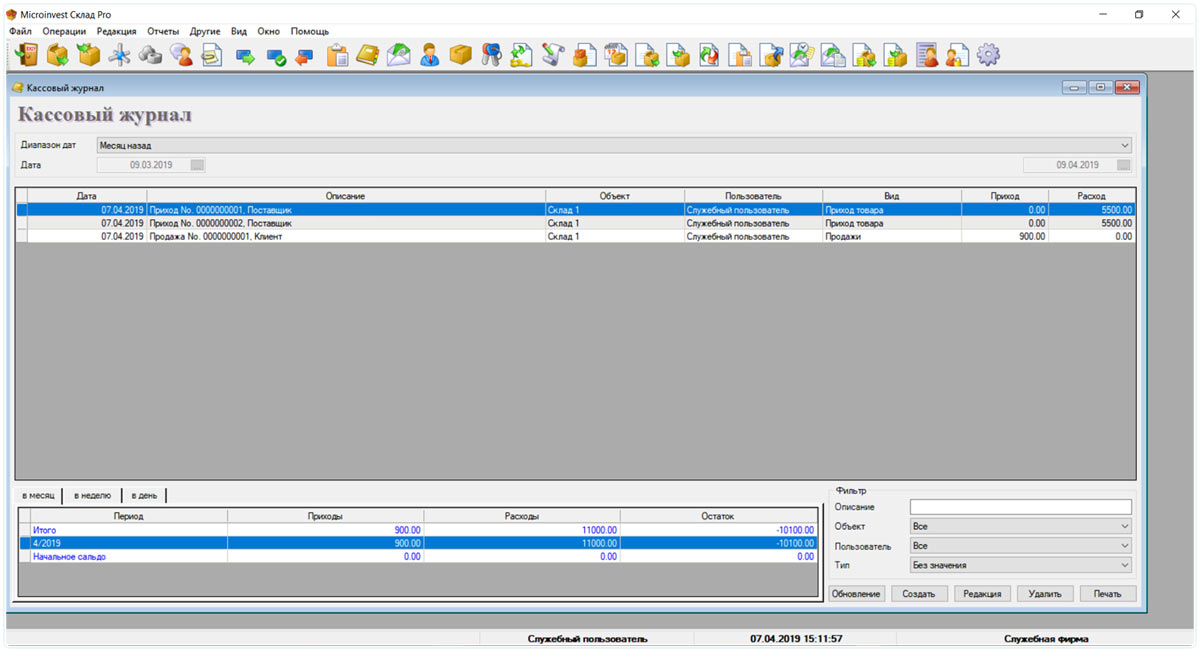Image resolution: width=1200 pixels, height=653 pixels.
Task: Open the Пользователь filter dropdown
Action: 1125,546
